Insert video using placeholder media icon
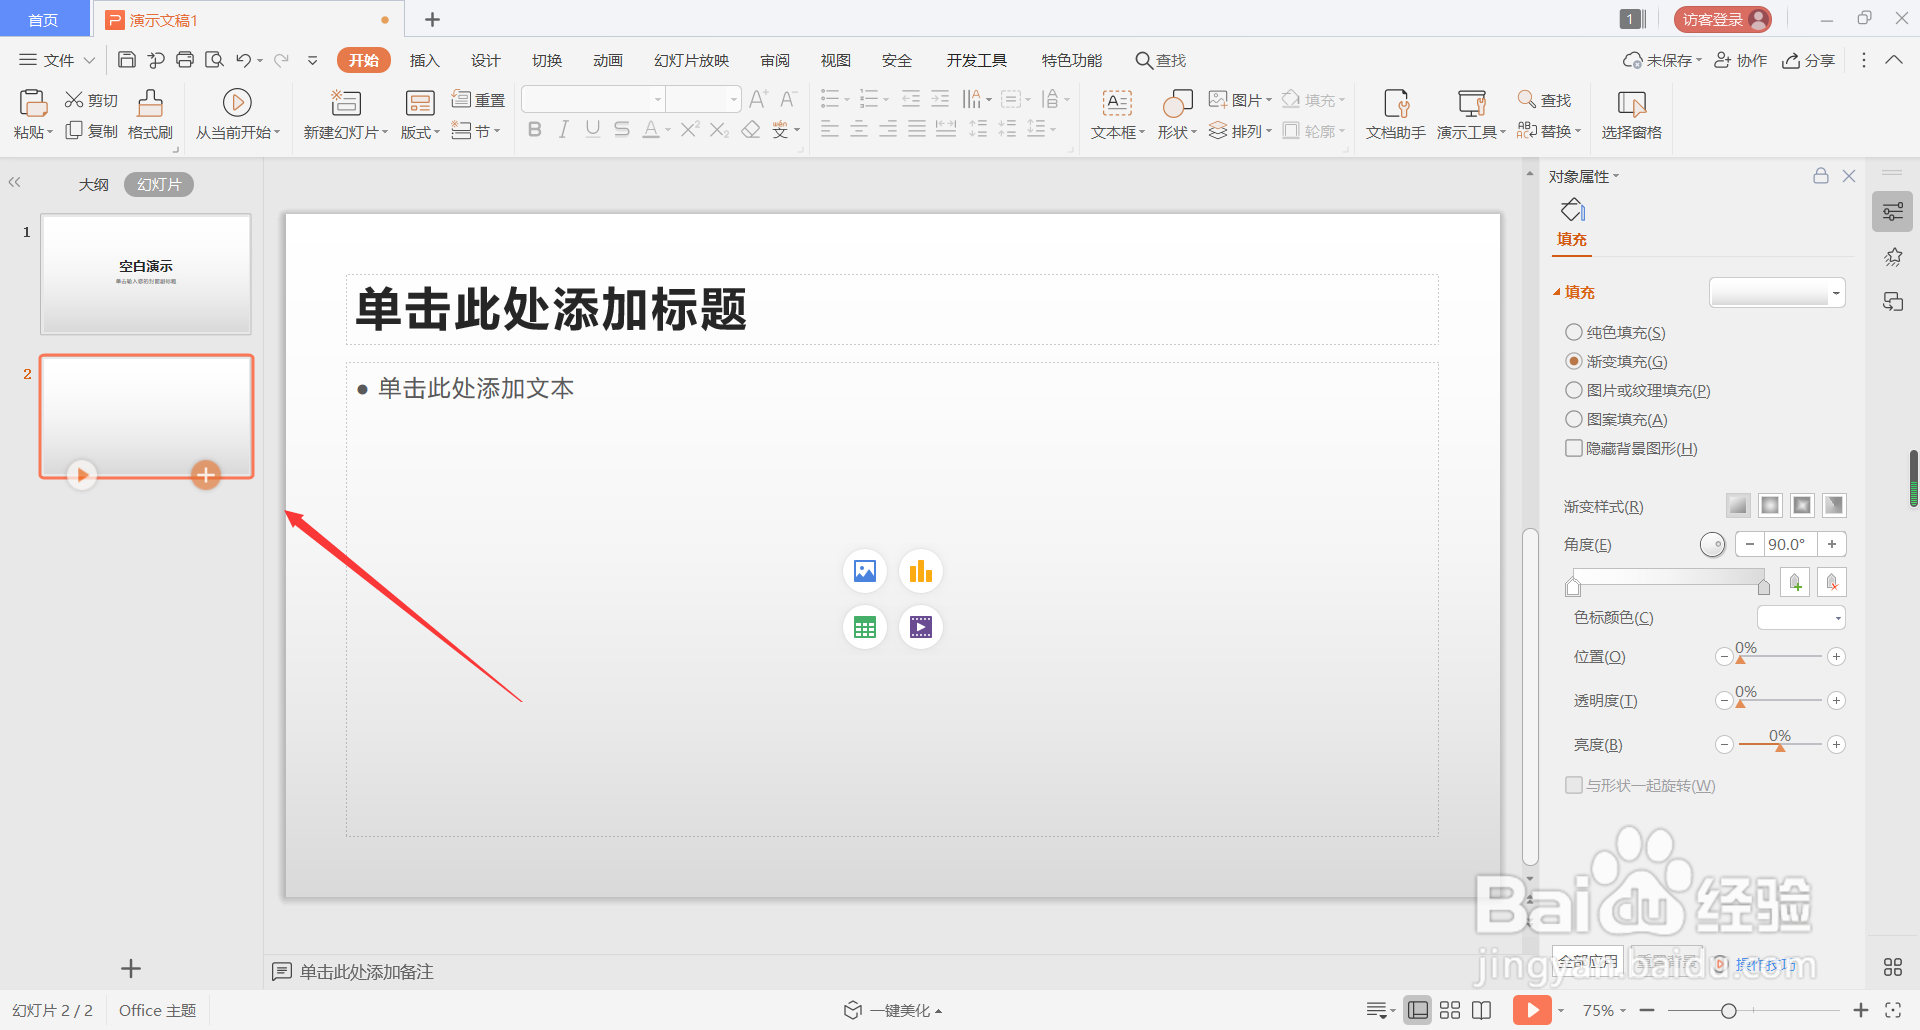Image resolution: width=1920 pixels, height=1030 pixels. tap(921, 627)
